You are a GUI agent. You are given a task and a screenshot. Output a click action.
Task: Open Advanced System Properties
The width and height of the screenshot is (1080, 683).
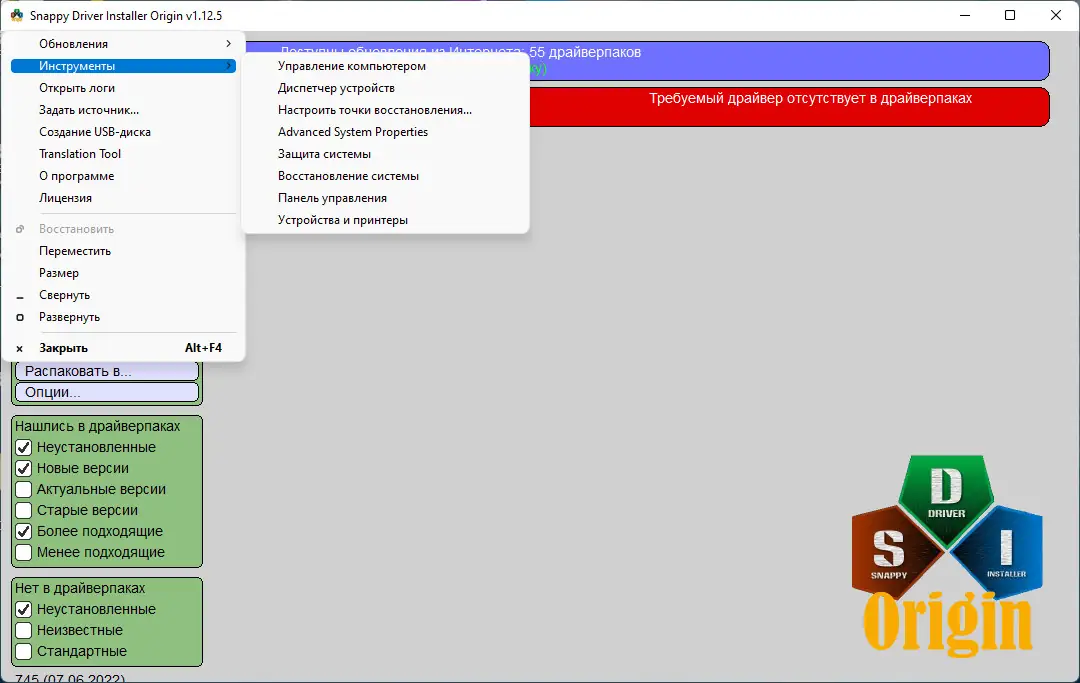[x=352, y=131]
